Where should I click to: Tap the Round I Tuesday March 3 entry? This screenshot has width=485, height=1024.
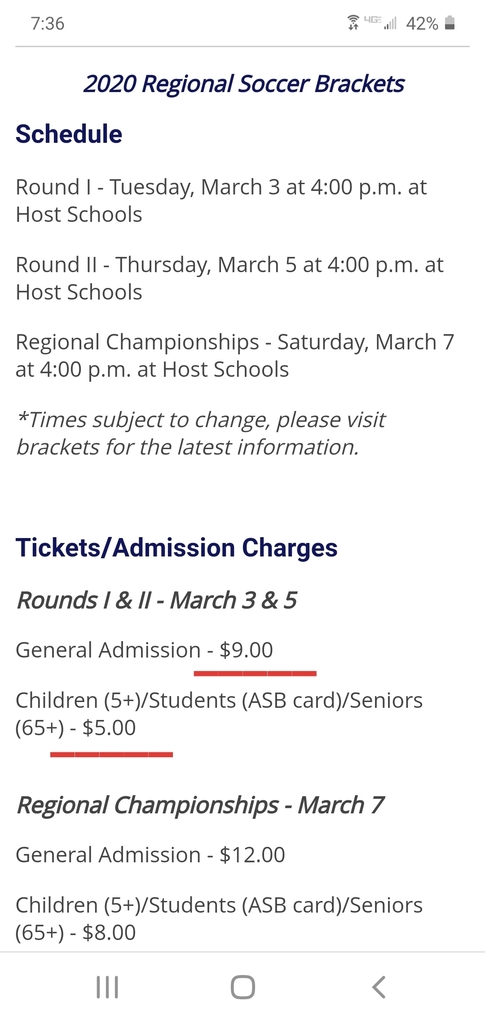(x=221, y=200)
